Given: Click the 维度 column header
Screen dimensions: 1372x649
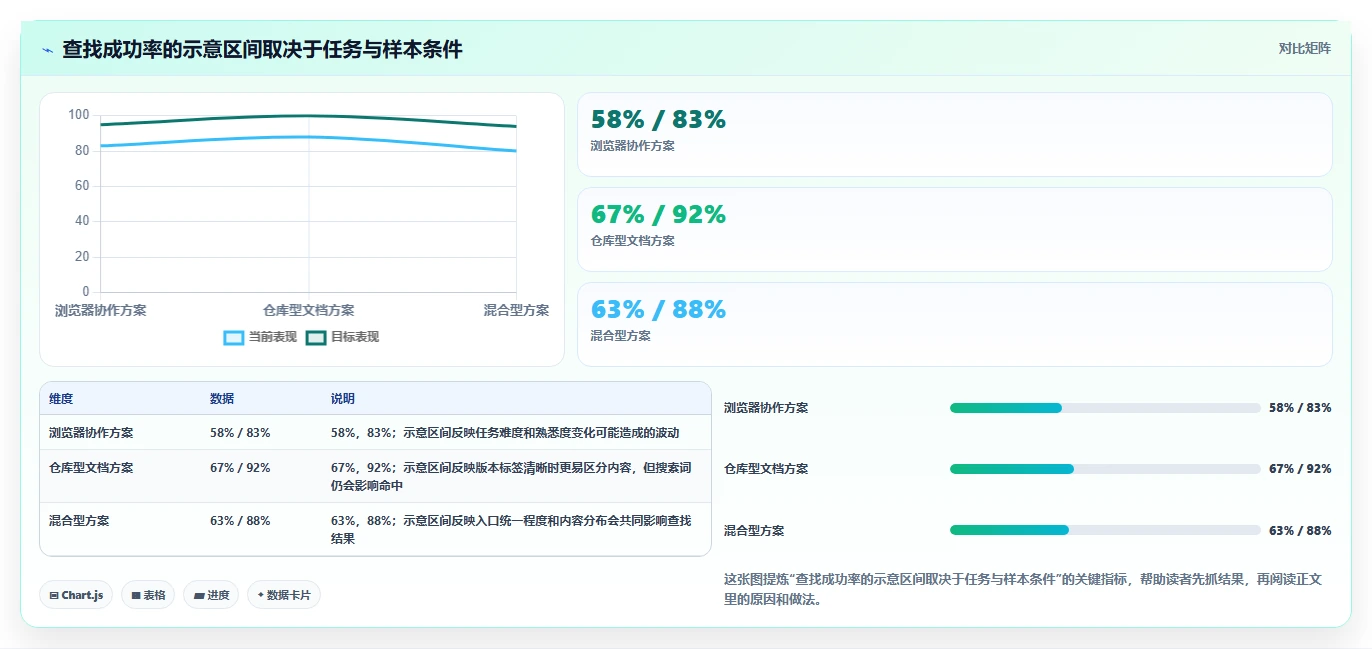Looking at the screenshot, I should 61,399.
